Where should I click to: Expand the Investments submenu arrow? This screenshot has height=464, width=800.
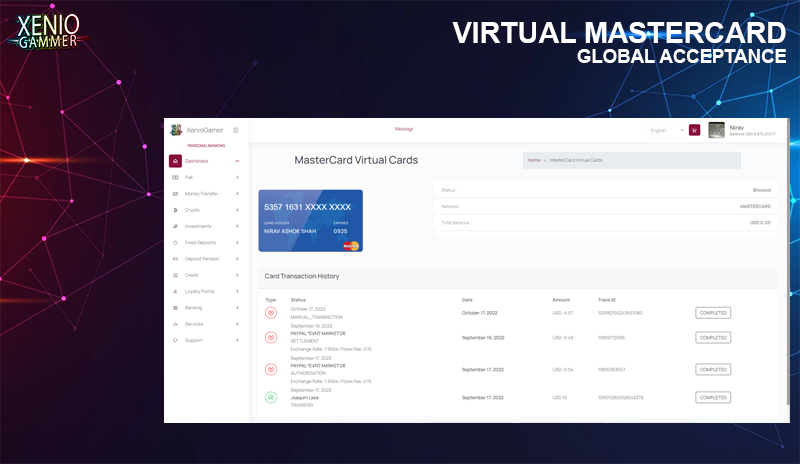click(x=237, y=226)
